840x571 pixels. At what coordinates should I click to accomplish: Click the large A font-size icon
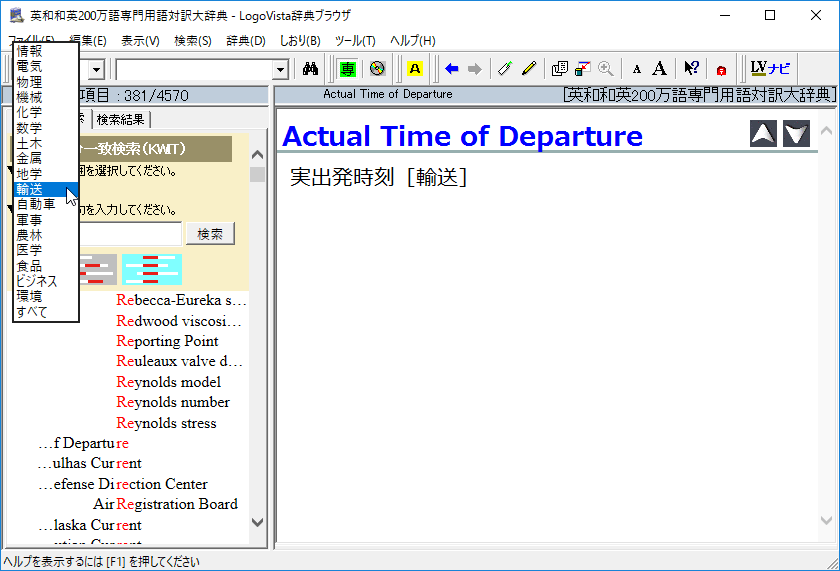[x=660, y=69]
